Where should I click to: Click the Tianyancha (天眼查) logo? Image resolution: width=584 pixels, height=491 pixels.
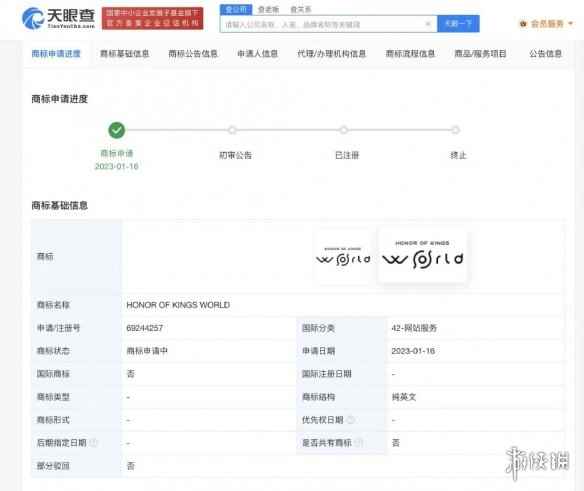[x=58, y=19]
